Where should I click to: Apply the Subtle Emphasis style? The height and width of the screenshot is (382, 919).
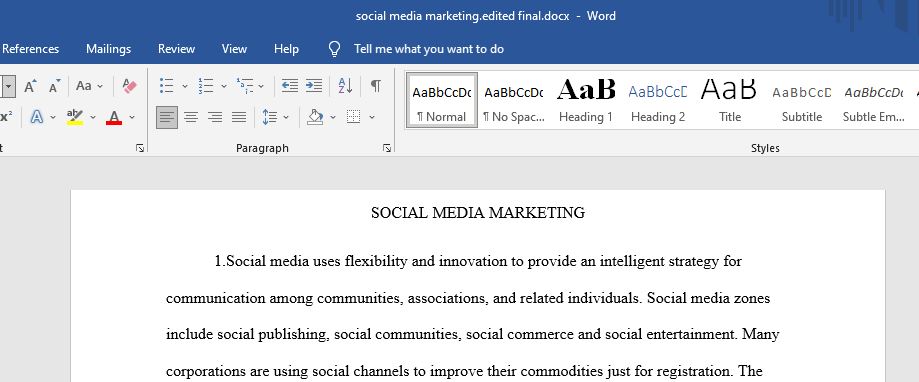[873, 100]
